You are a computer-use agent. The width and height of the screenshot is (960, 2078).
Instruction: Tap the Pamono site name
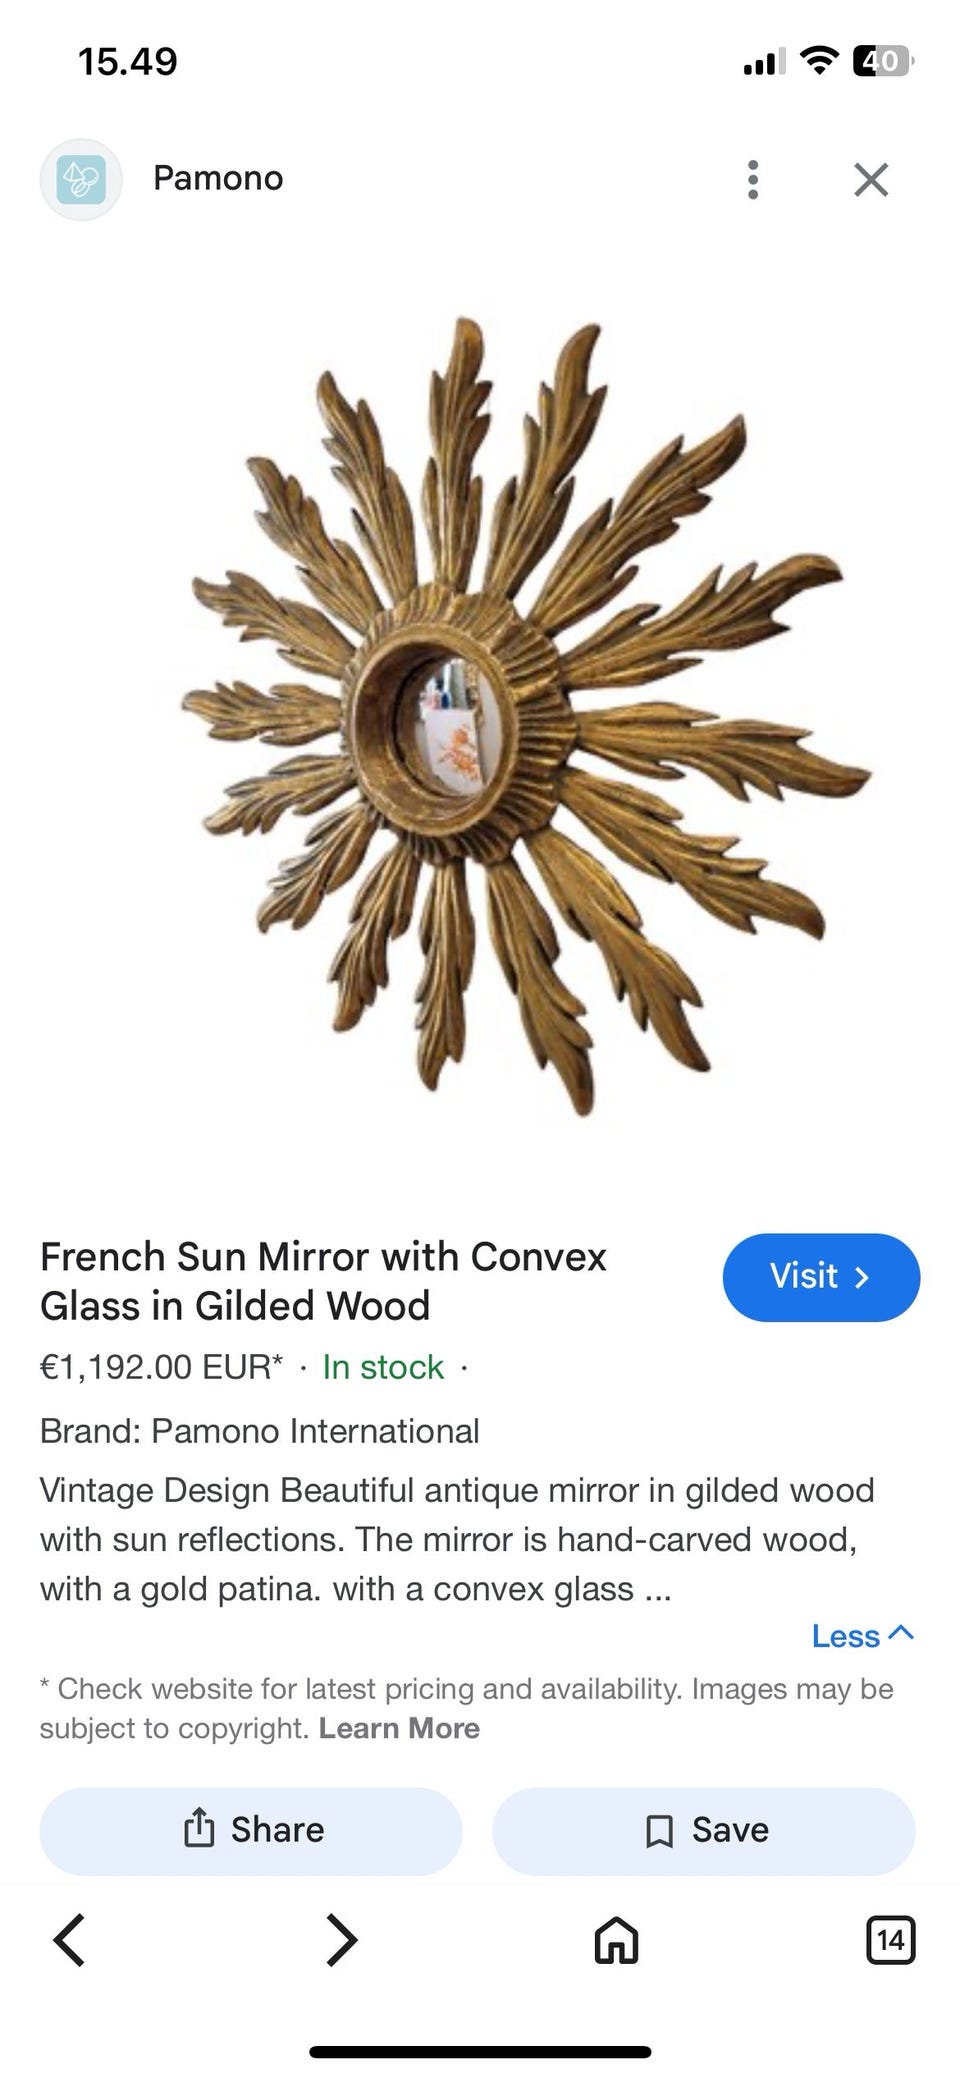[x=218, y=178]
